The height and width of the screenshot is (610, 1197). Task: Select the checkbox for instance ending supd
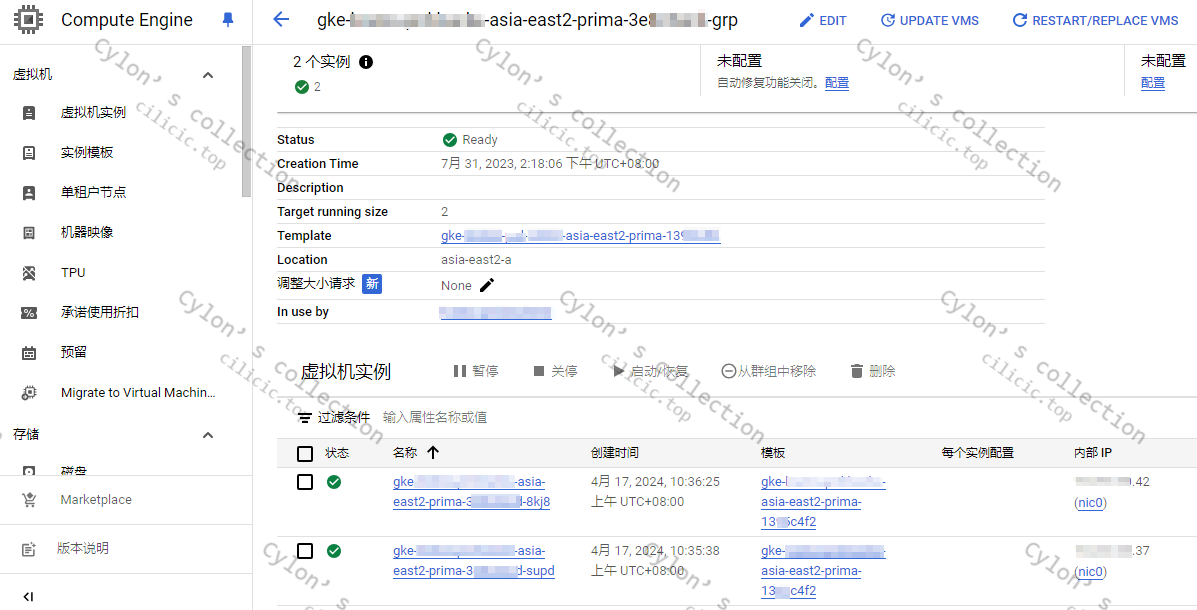(x=305, y=550)
